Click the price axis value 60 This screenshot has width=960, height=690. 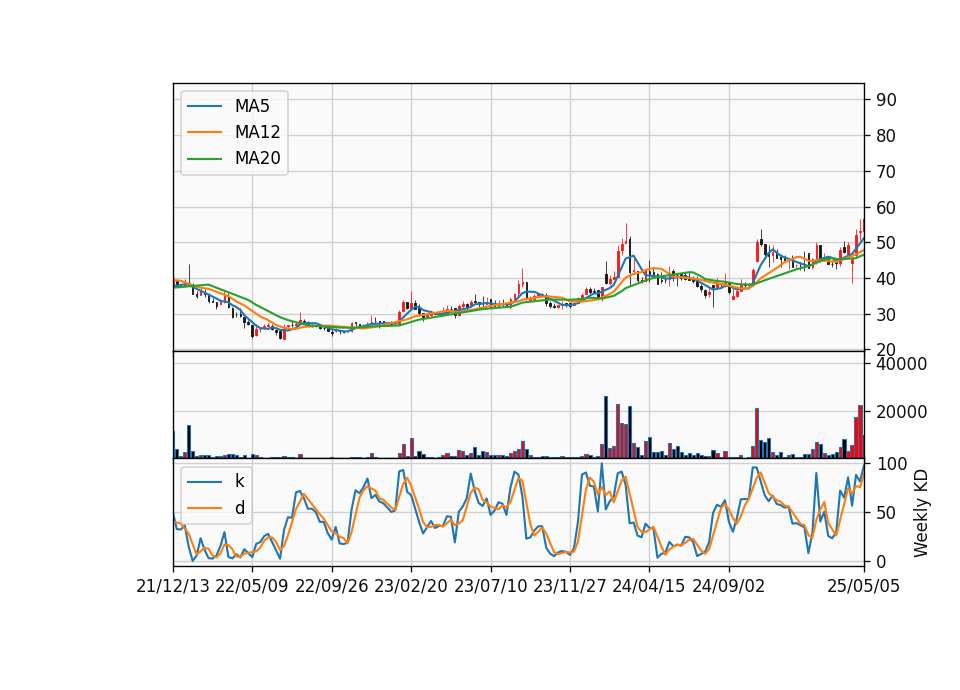[x=886, y=208]
